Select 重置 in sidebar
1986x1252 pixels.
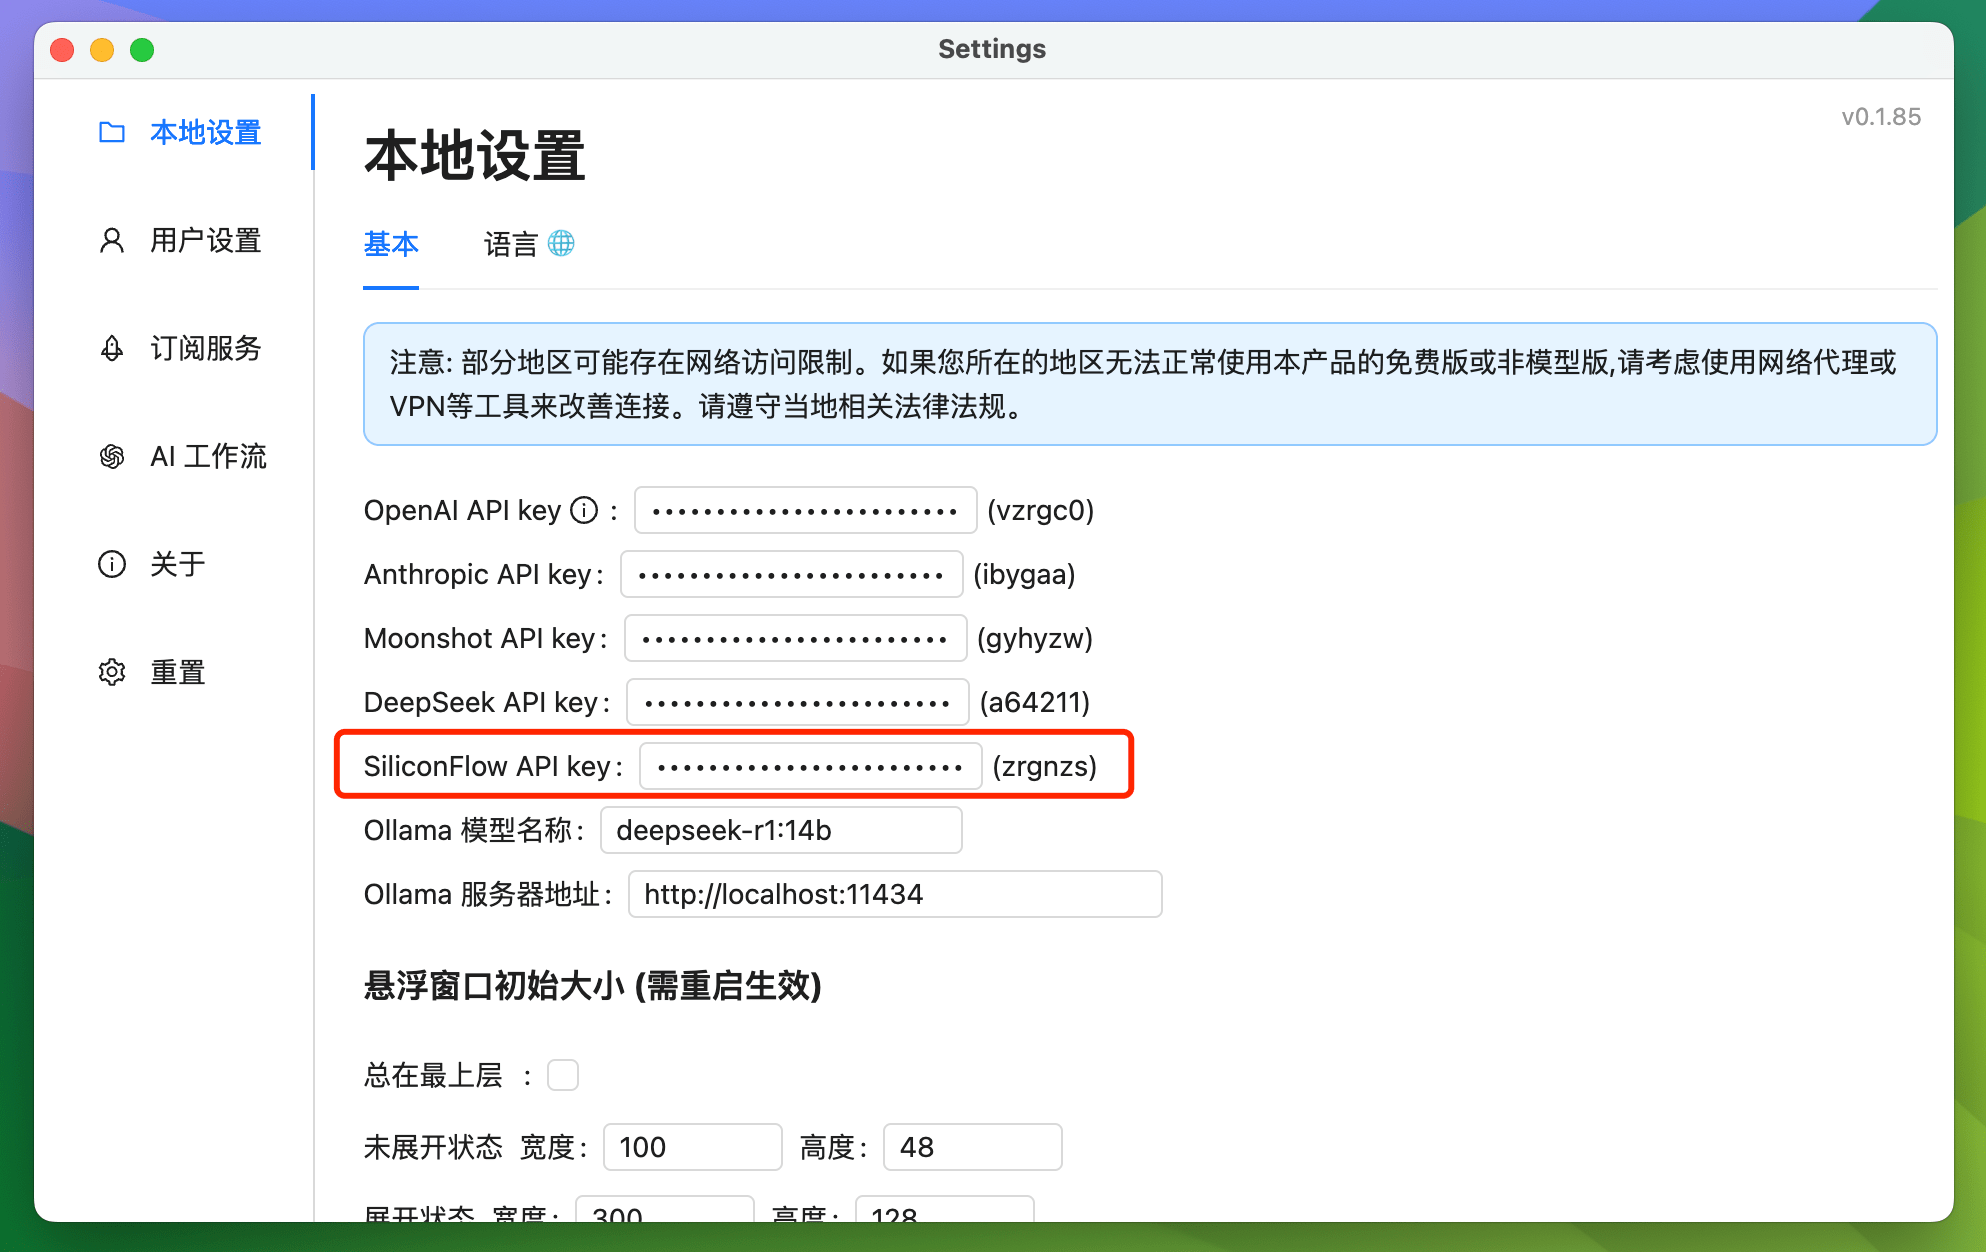coord(180,672)
